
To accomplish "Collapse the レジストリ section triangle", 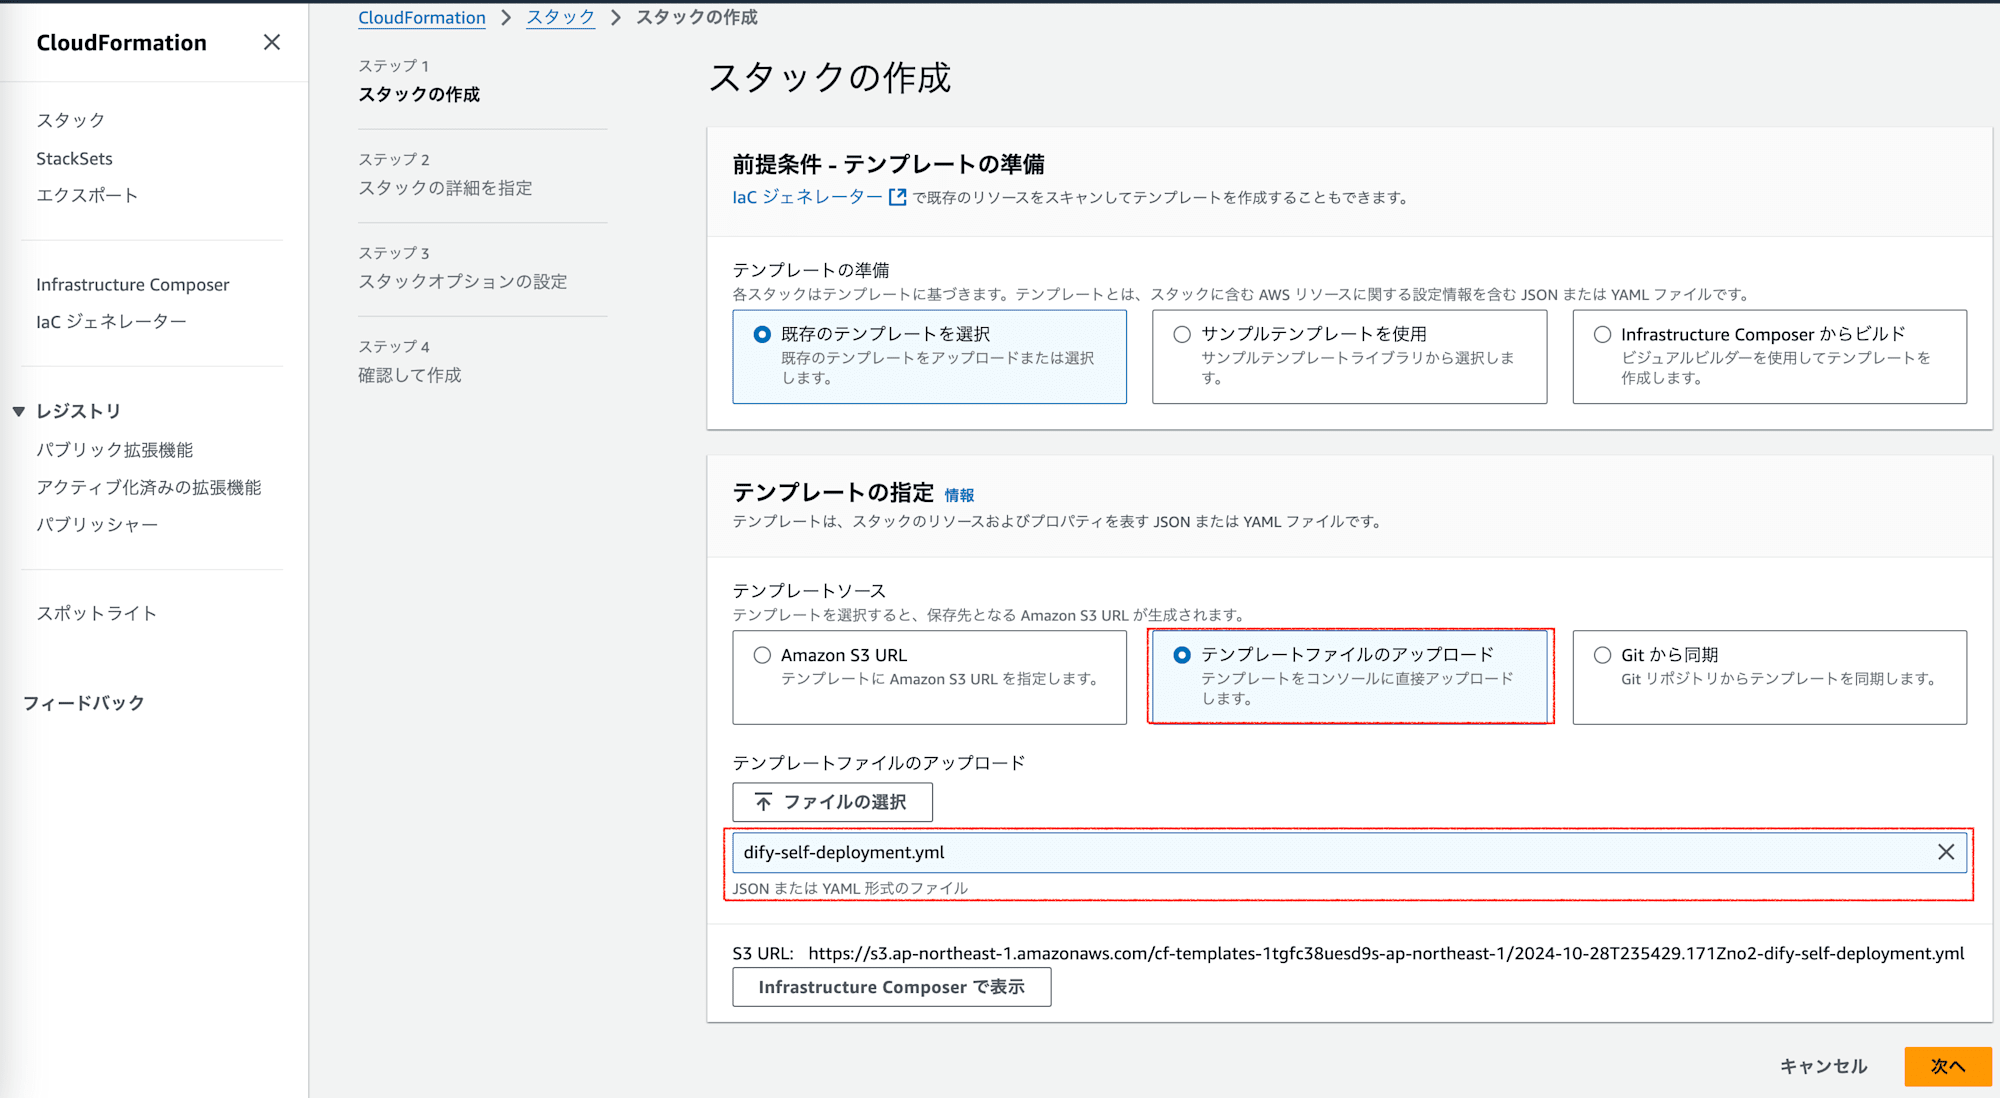I will (18, 411).
